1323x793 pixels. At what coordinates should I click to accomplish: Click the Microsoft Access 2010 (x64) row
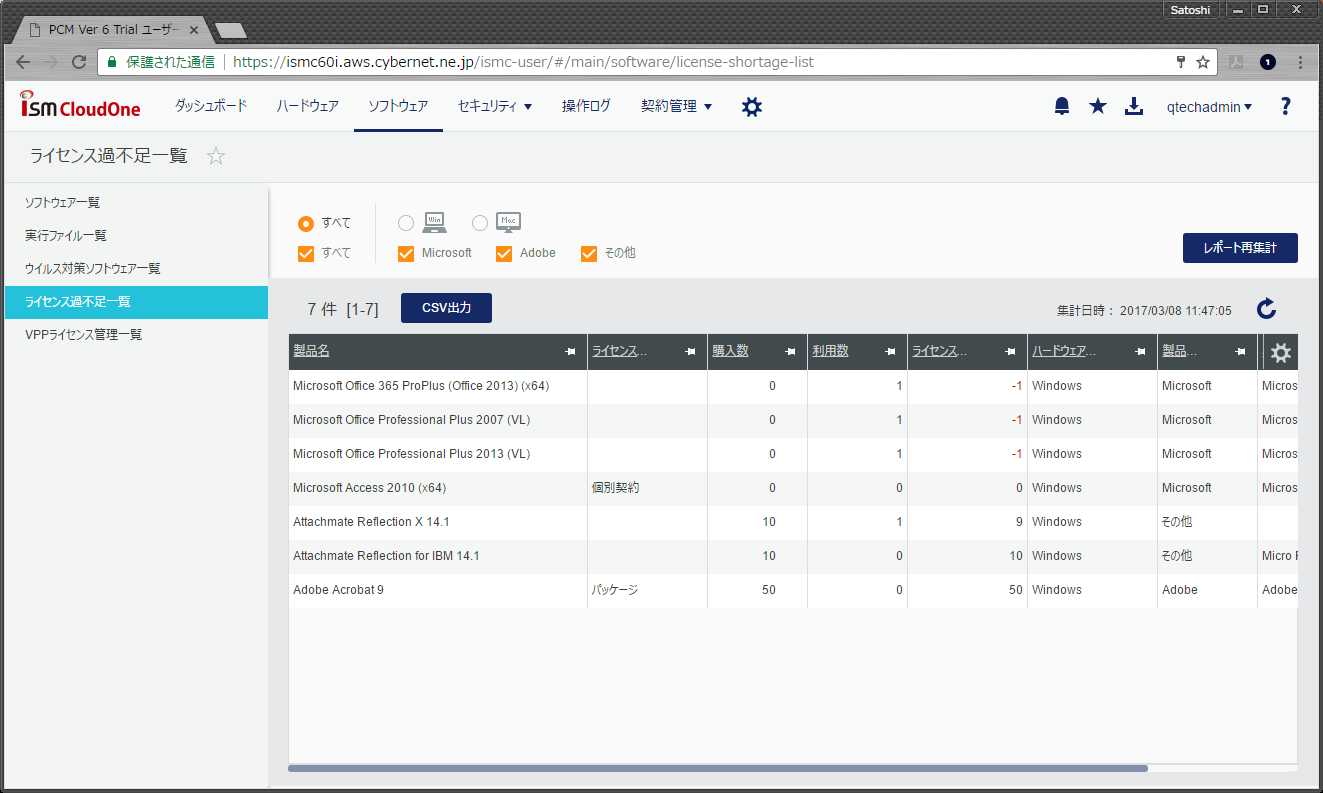click(793, 488)
